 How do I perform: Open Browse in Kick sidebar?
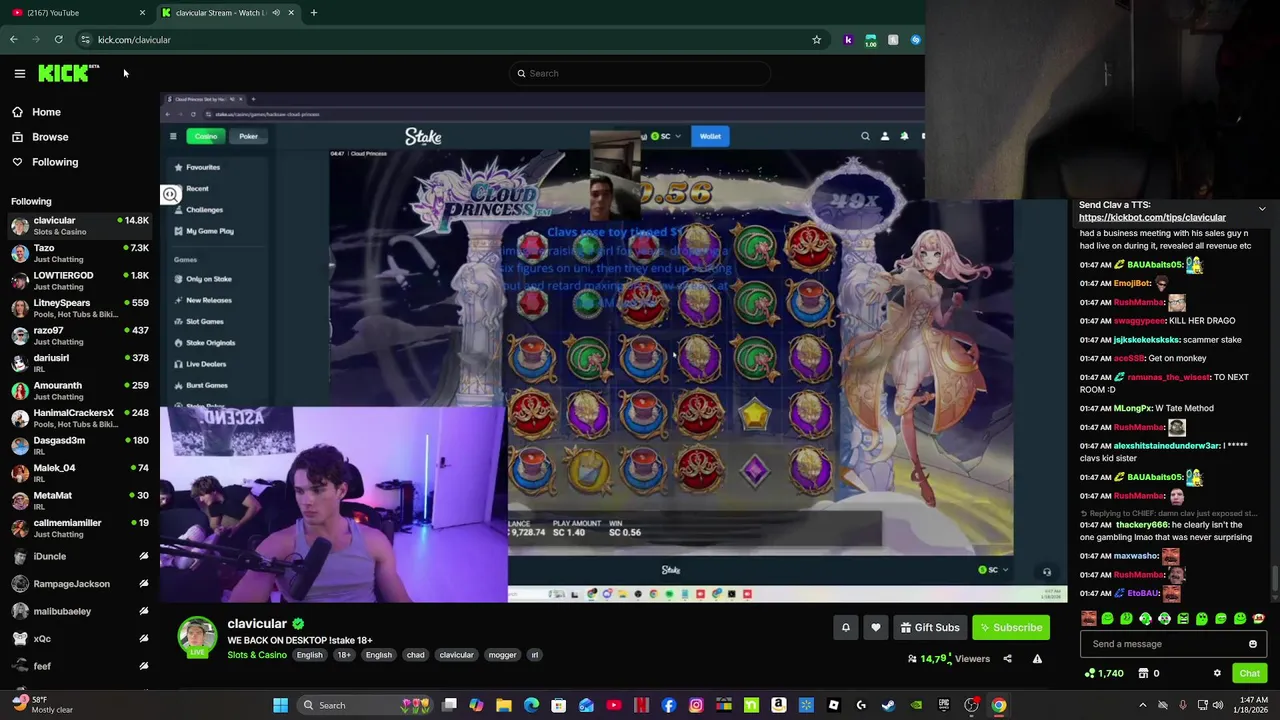50,137
